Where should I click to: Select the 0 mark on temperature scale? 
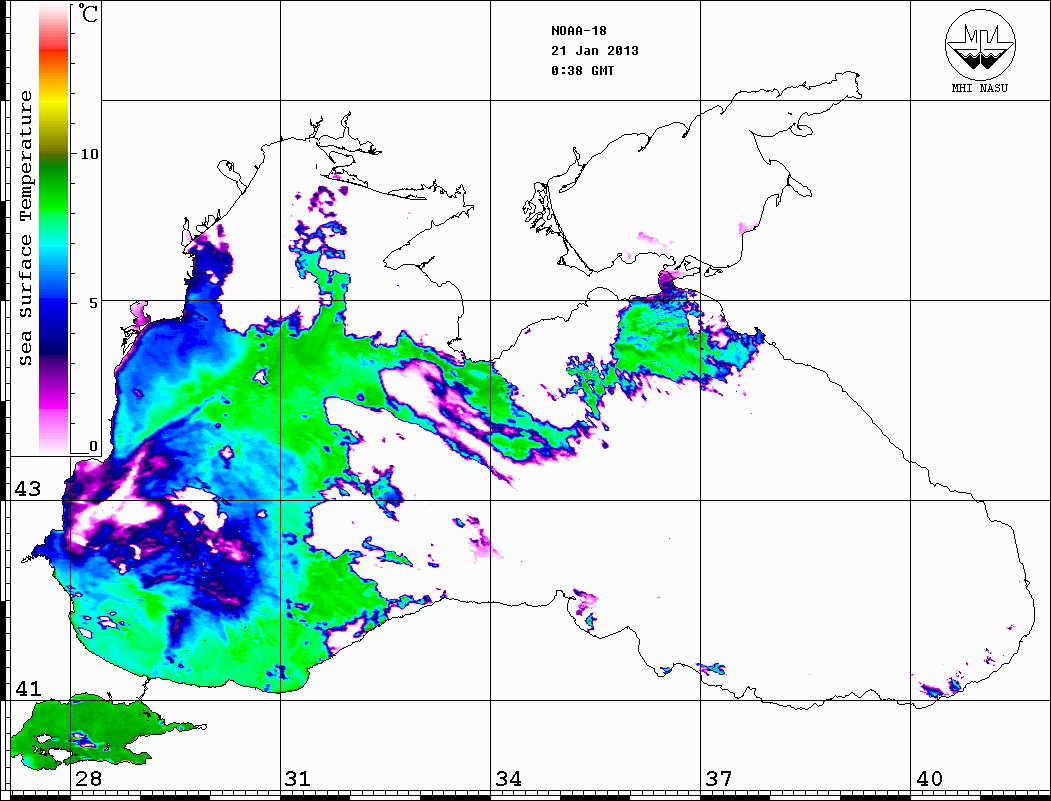(93, 446)
